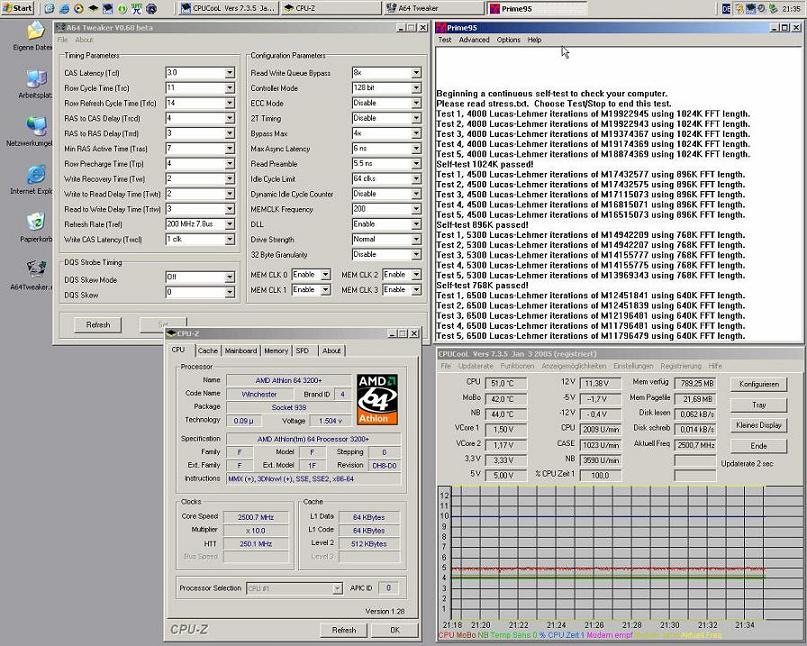Click the Ende button in CPUCool

tap(759, 446)
